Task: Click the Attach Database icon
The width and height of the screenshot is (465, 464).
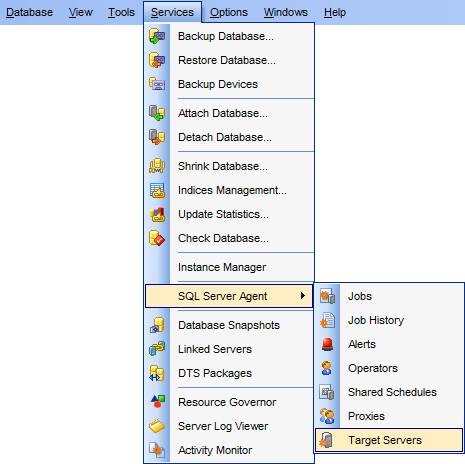Action: click(x=157, y=113)
